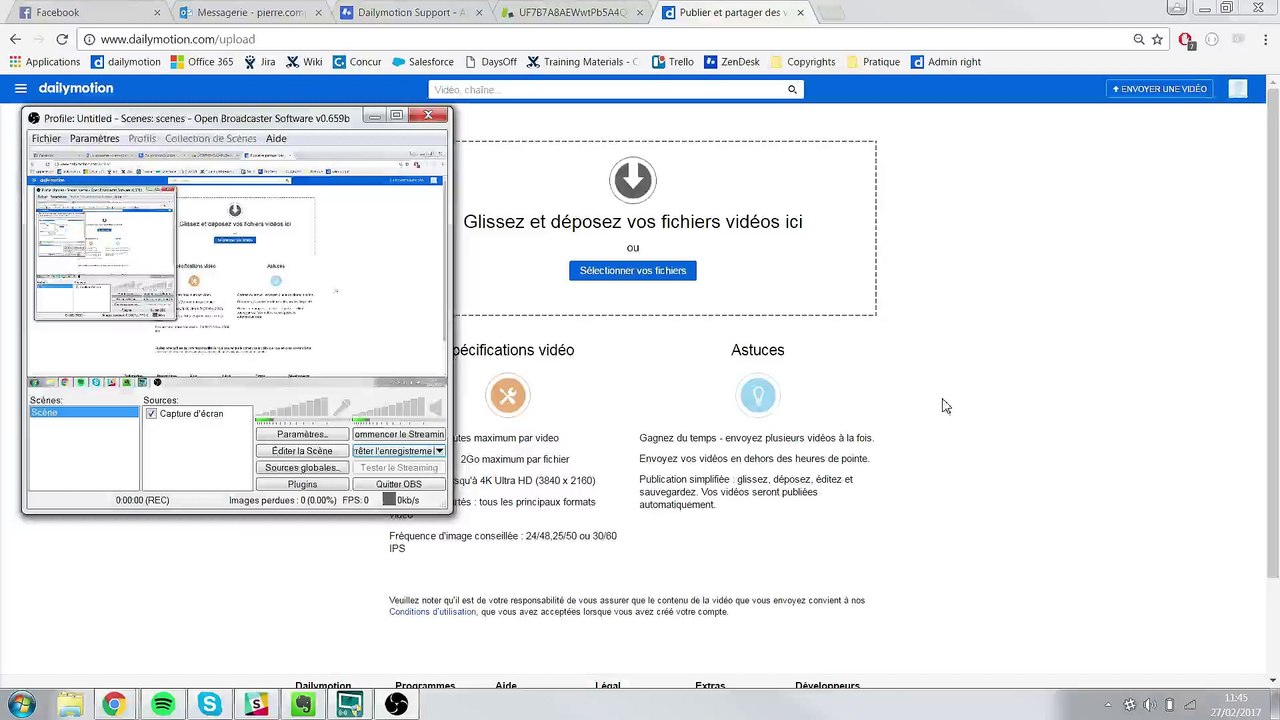The image size is (1280, 720).
Task: Open Chrome Applications shortcut in bookmarks bar
Action: click(45, 62)
